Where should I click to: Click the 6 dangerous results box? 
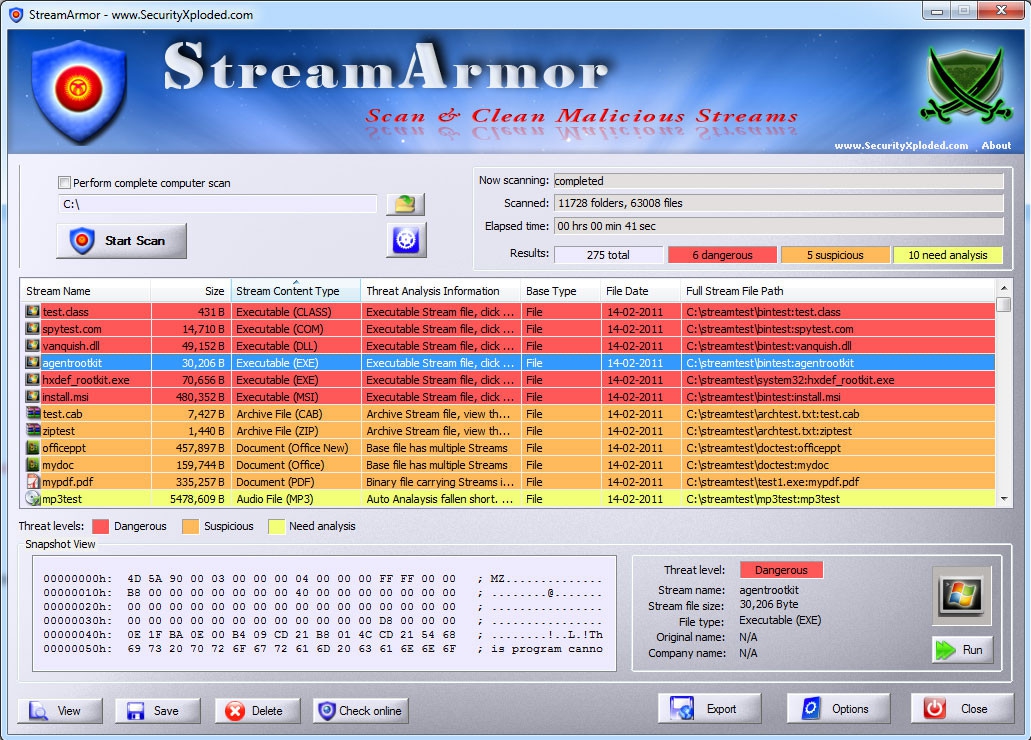(722, 255)
